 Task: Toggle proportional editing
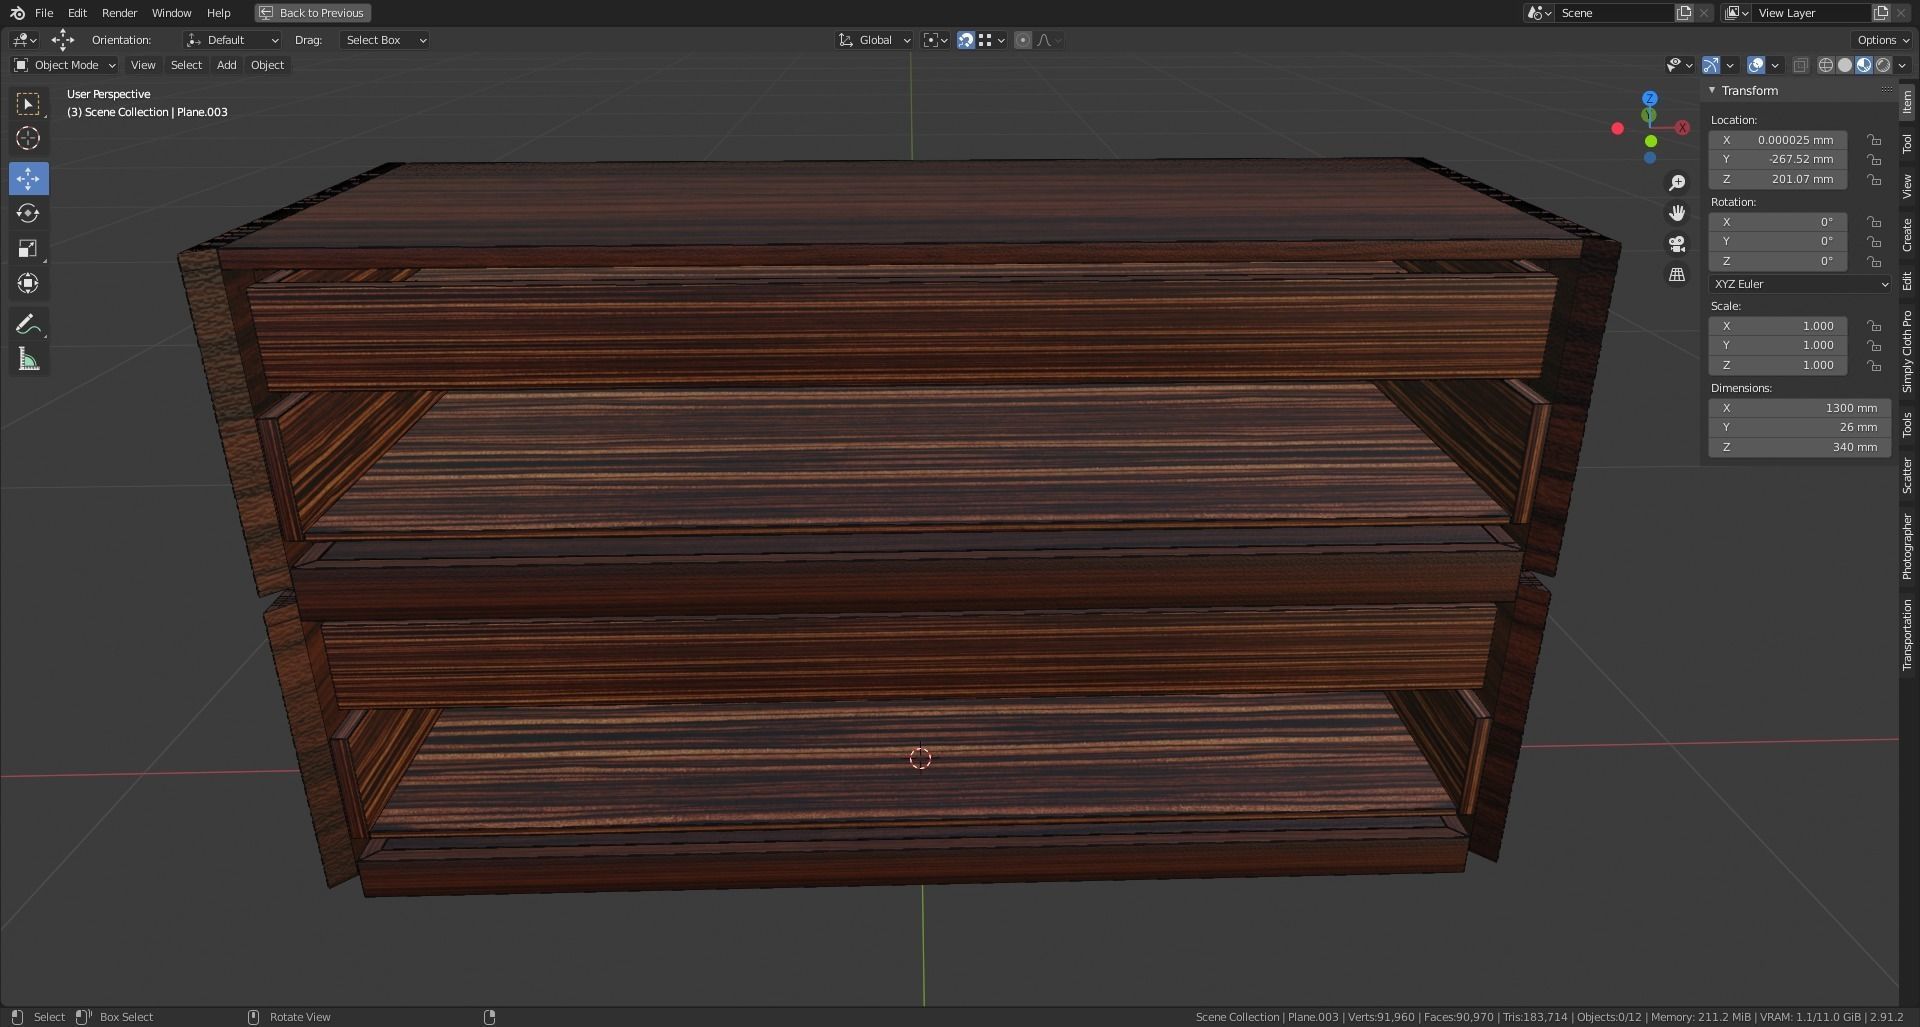tap(1023, 40)
